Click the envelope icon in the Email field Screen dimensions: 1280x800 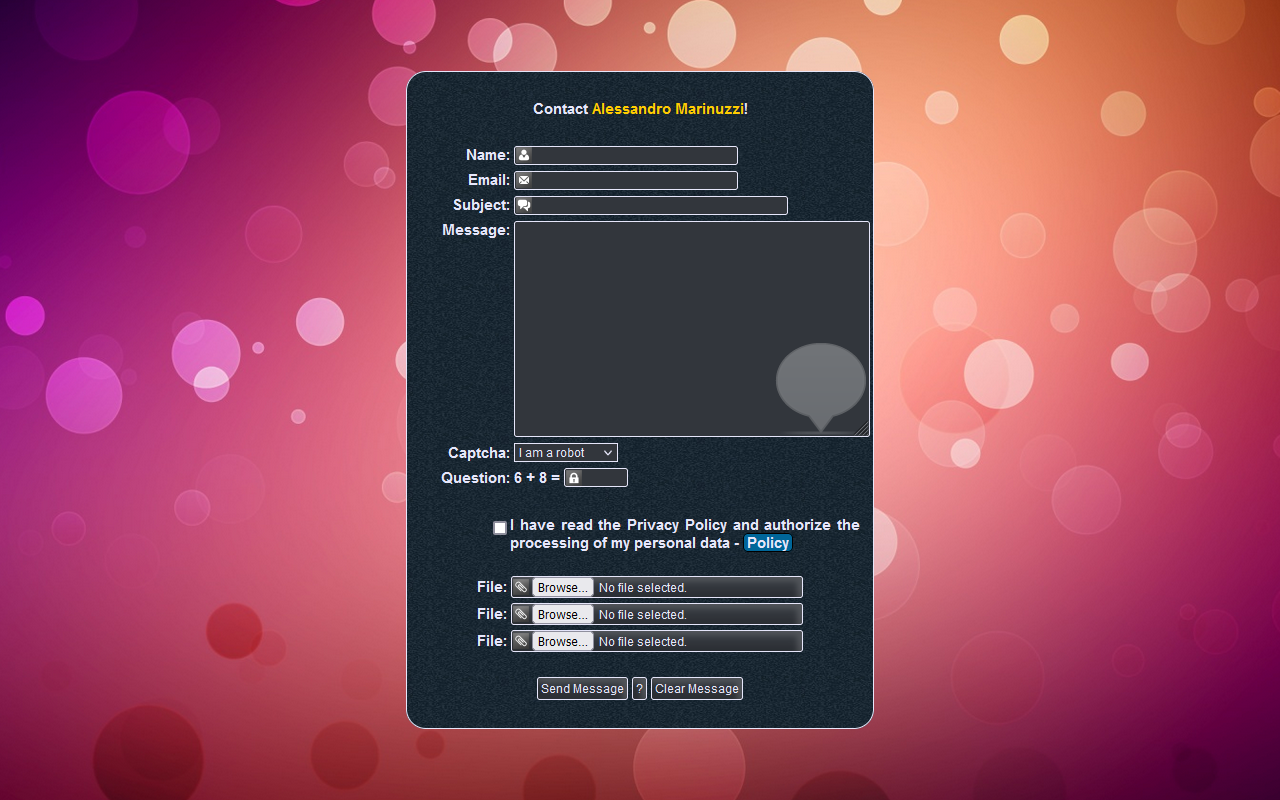point(524,180)
